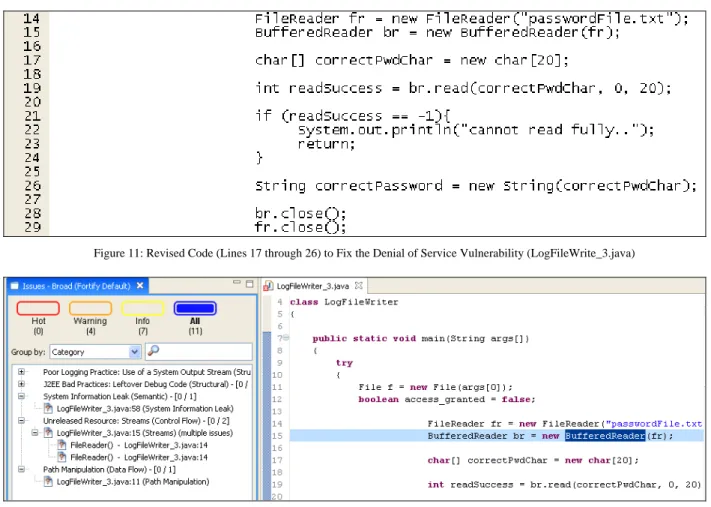Minimize the Issues panel

pos(237,283)
